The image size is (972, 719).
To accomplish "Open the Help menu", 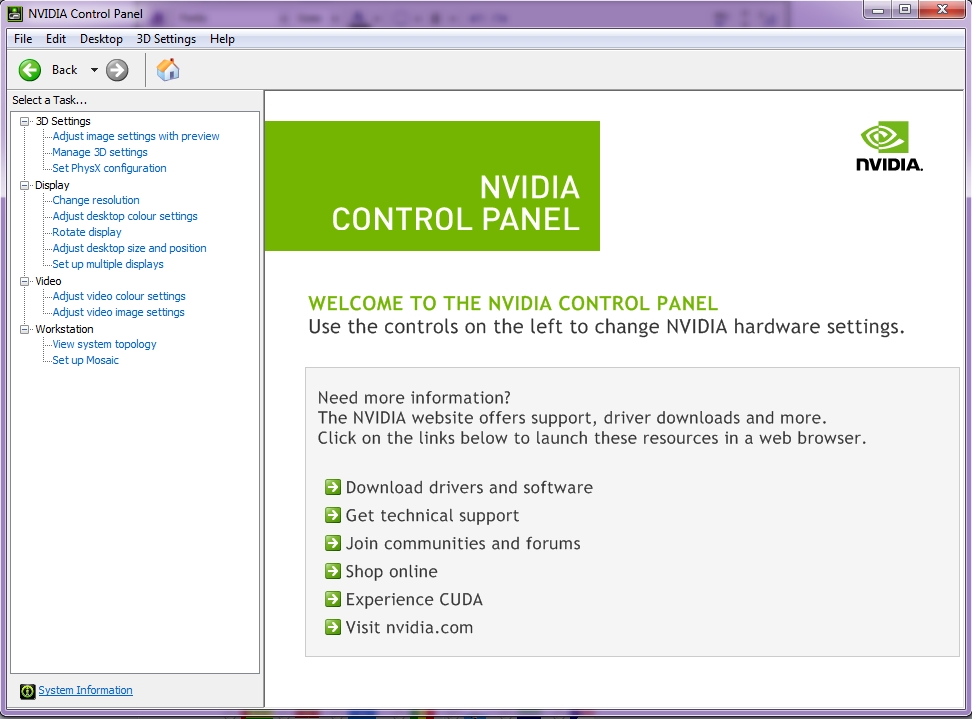I will (x=222, y=39).
